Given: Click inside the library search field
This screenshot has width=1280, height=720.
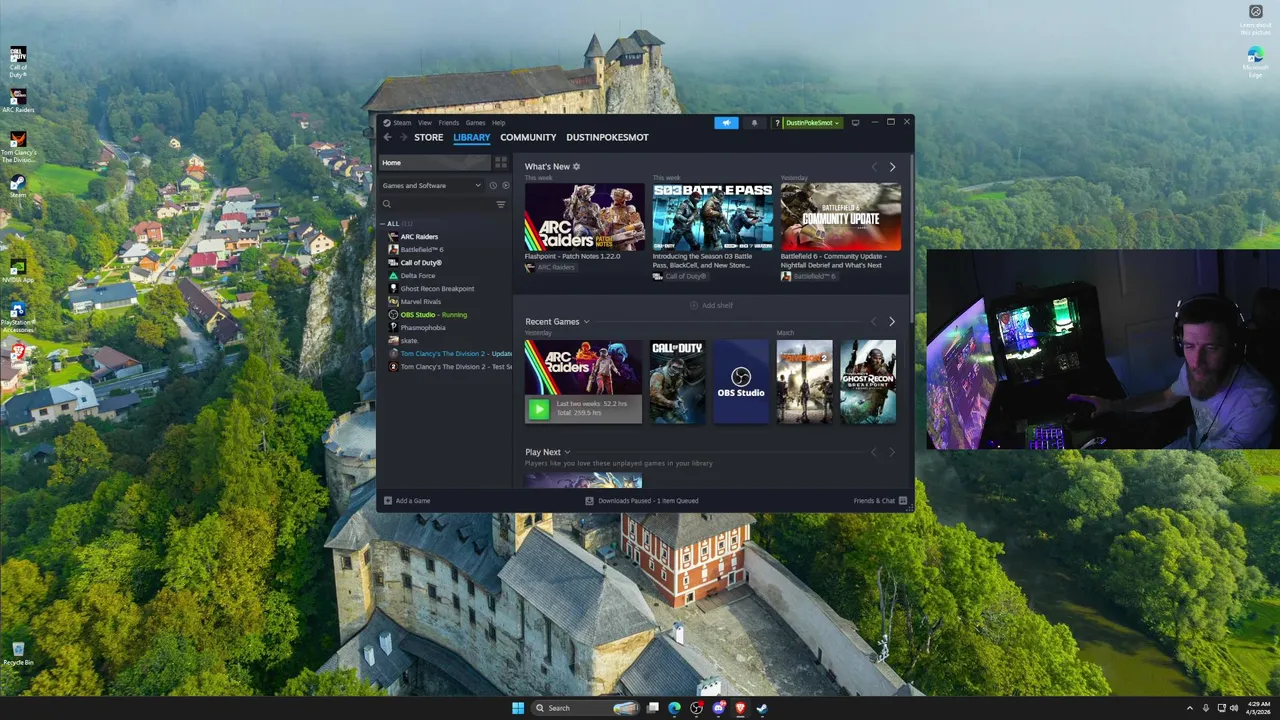Looking at the screenshot, I should 436,204.
